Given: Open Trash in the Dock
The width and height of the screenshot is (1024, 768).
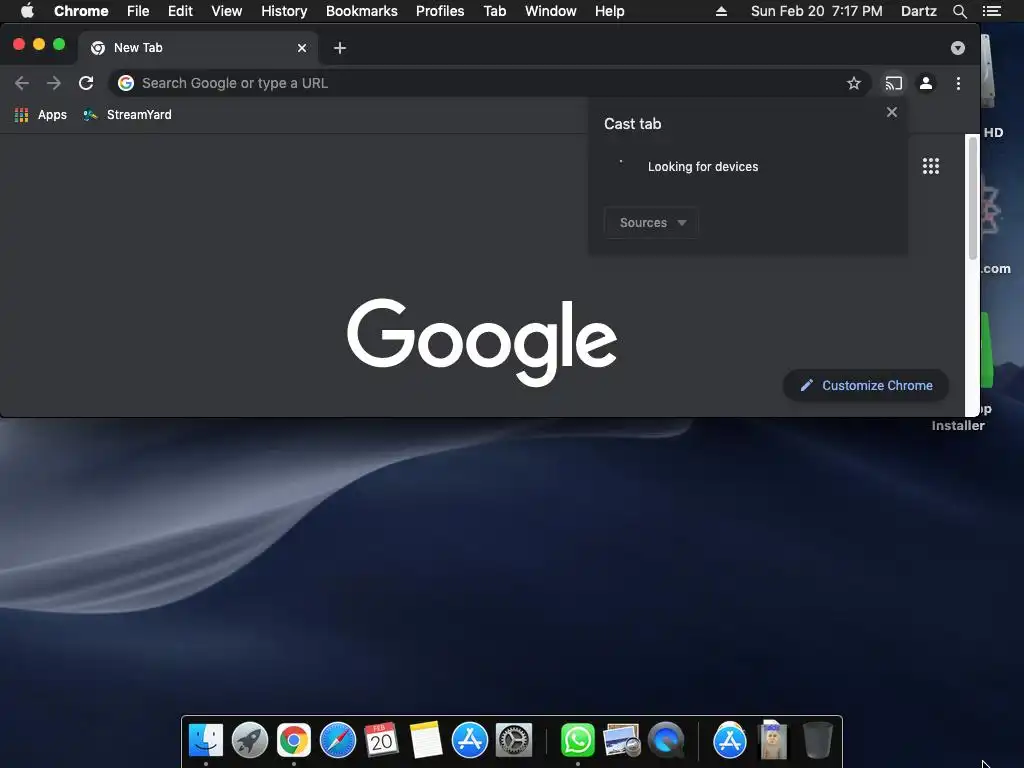Looking at the screenshot, I should pyautogui.click(x=817, y=741).
